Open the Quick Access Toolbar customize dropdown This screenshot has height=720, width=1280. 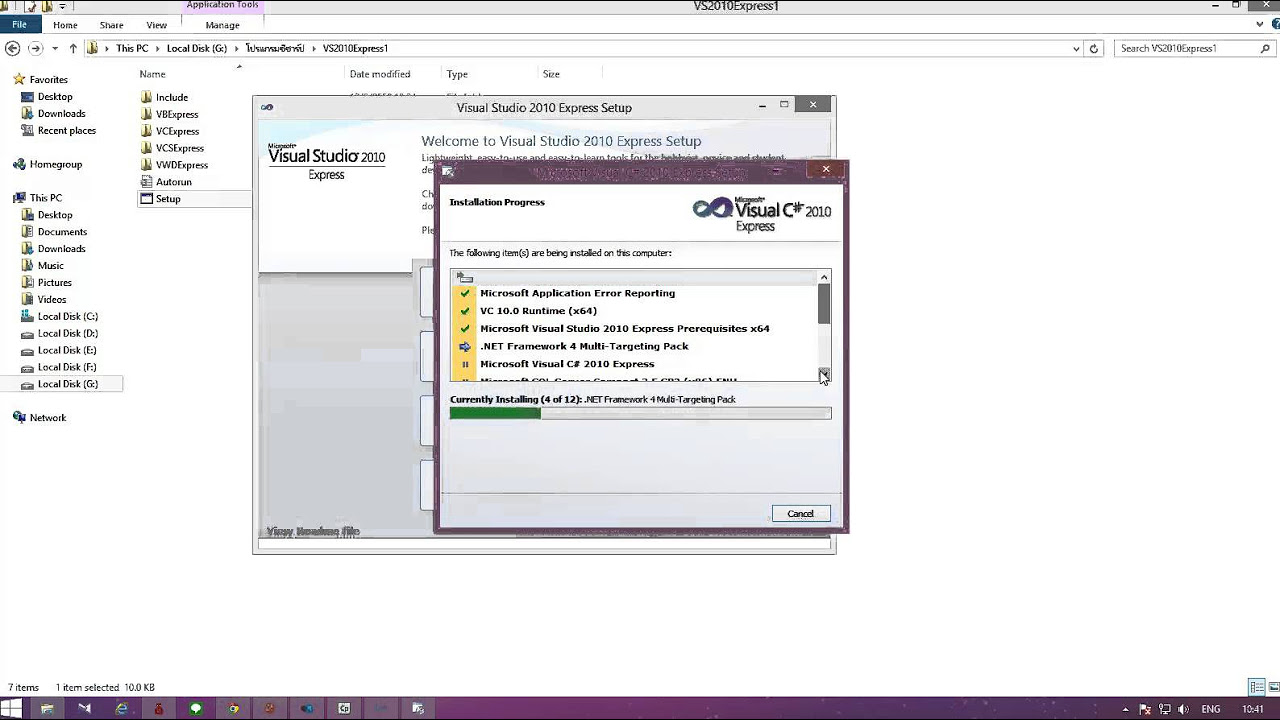click(65, 6)
